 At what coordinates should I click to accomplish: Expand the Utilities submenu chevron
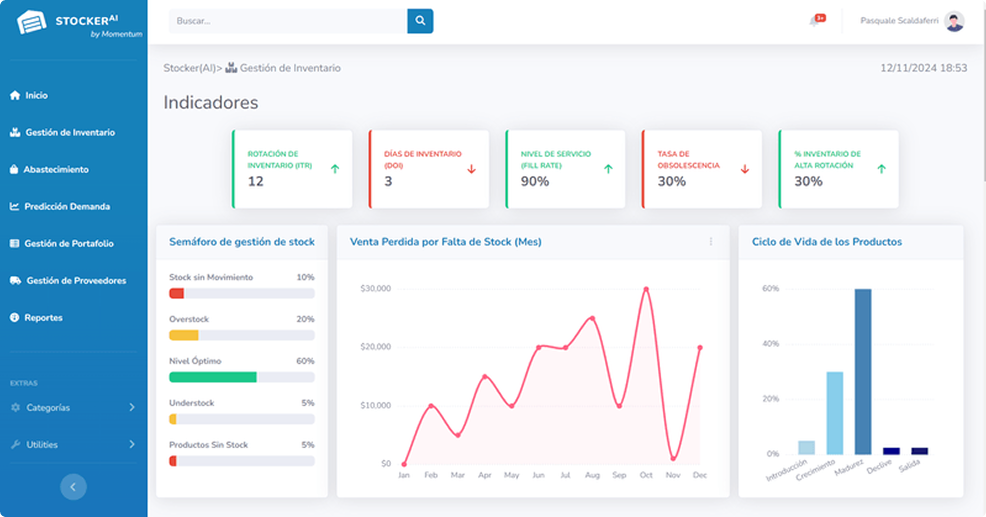(132, 445)
